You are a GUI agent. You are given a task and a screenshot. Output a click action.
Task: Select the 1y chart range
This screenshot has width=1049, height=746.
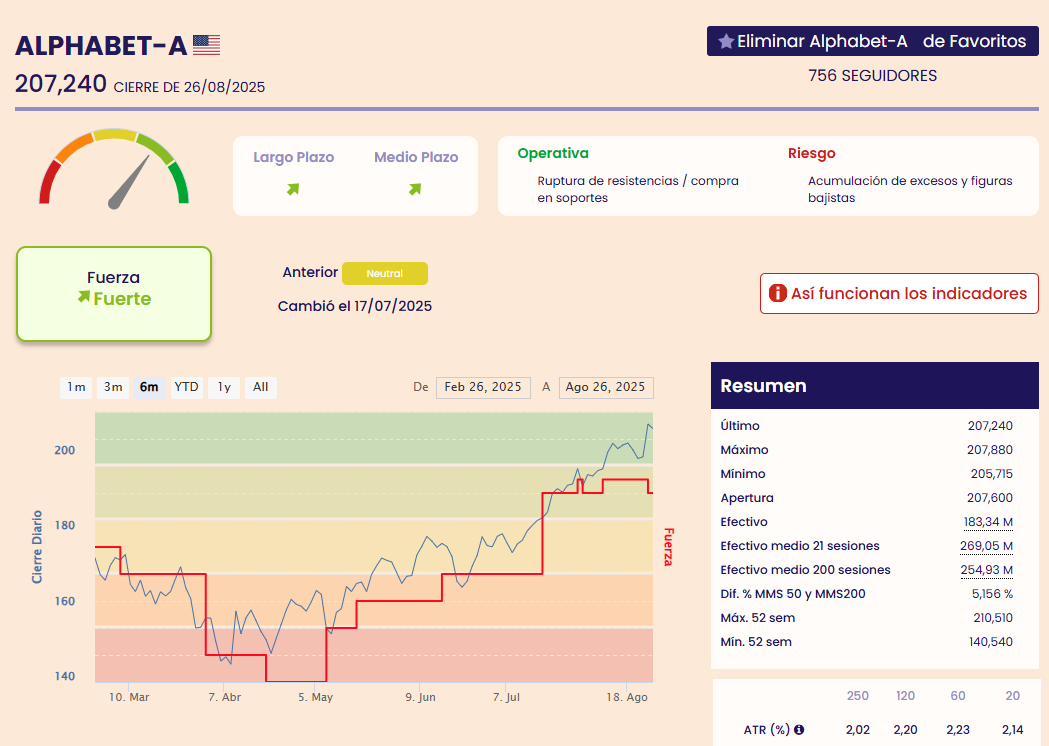[224, 387]
